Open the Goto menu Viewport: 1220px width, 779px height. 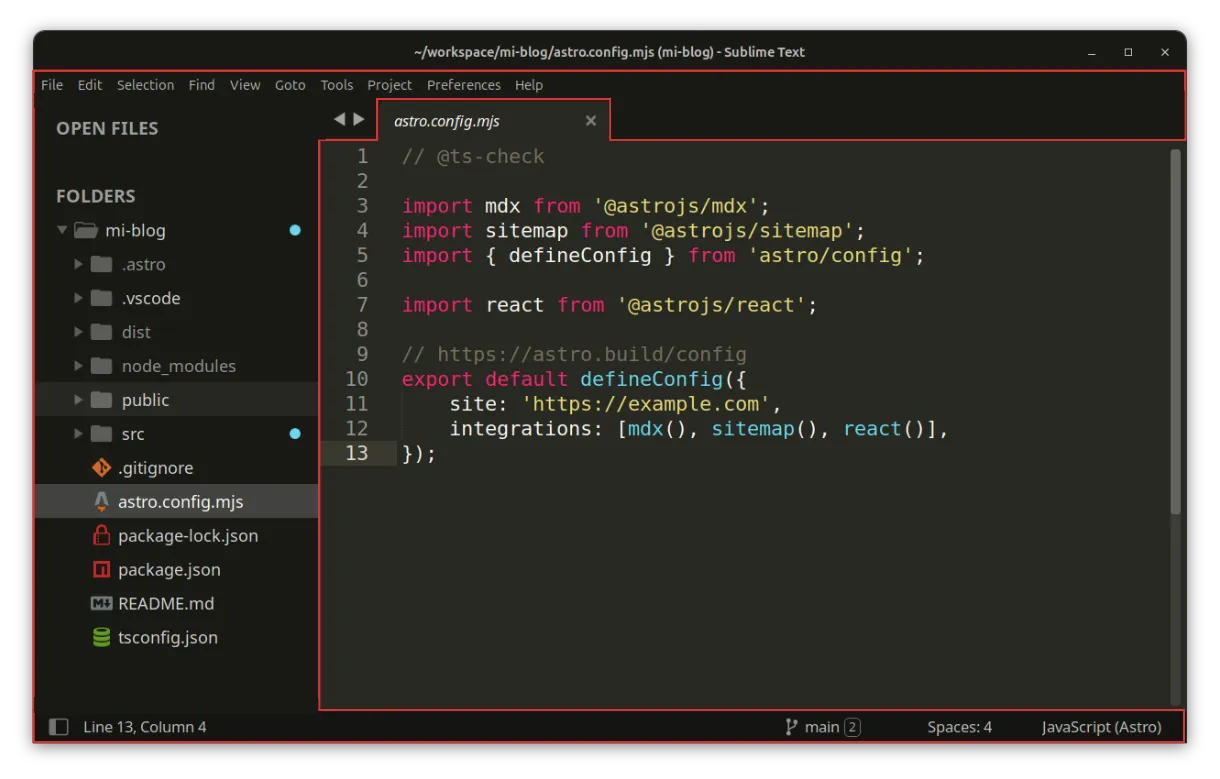(x=290, y=85)
